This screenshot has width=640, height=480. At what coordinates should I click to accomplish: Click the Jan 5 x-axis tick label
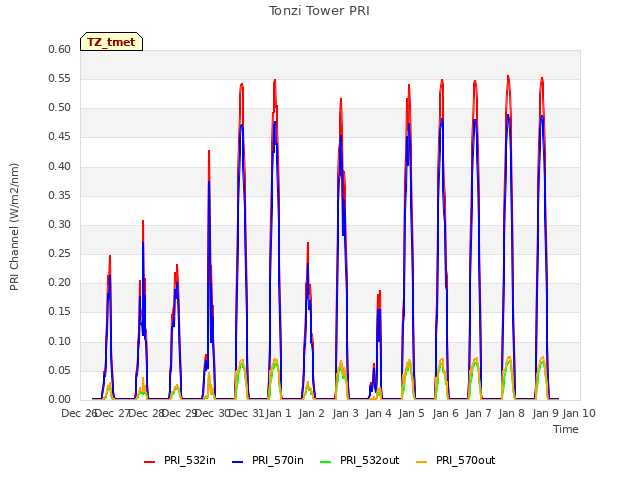(411, 413)
